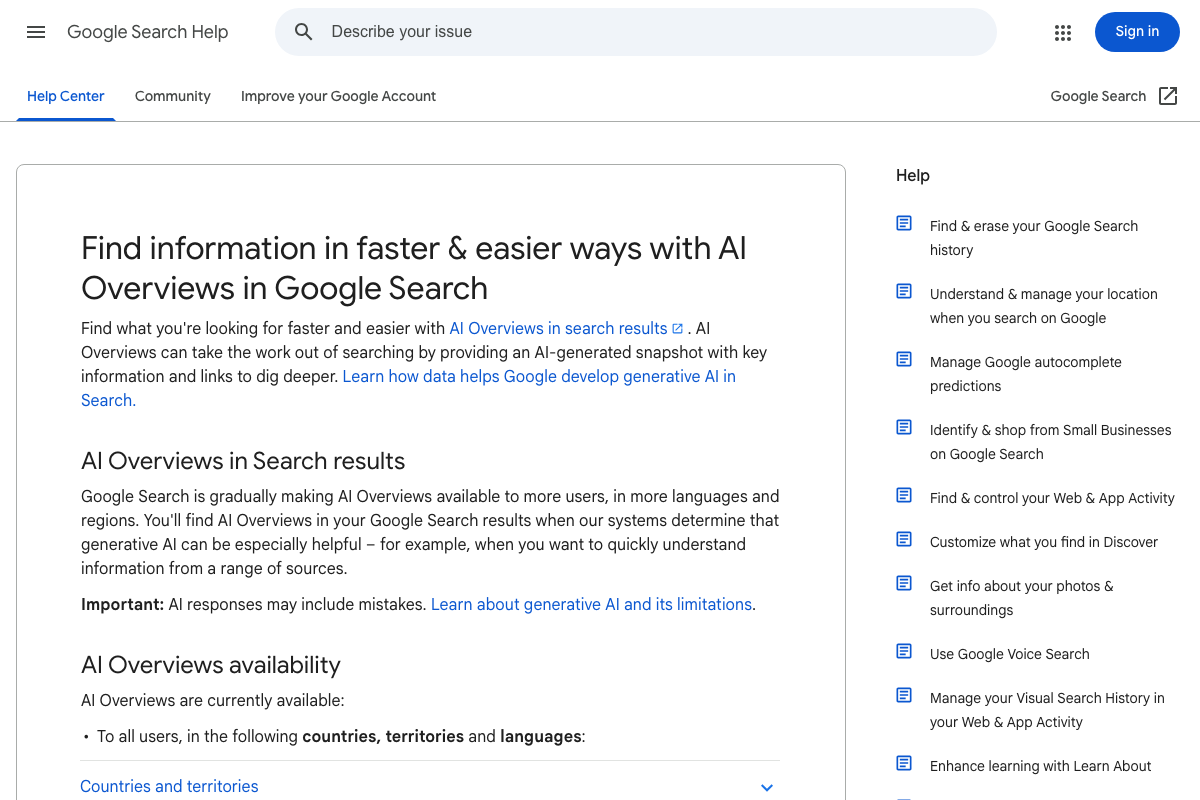Image resolution: width=1200 pixels, height=800 pixels.
Task: Click article icon beside Find & erase history
Action: tap(904, 223)
